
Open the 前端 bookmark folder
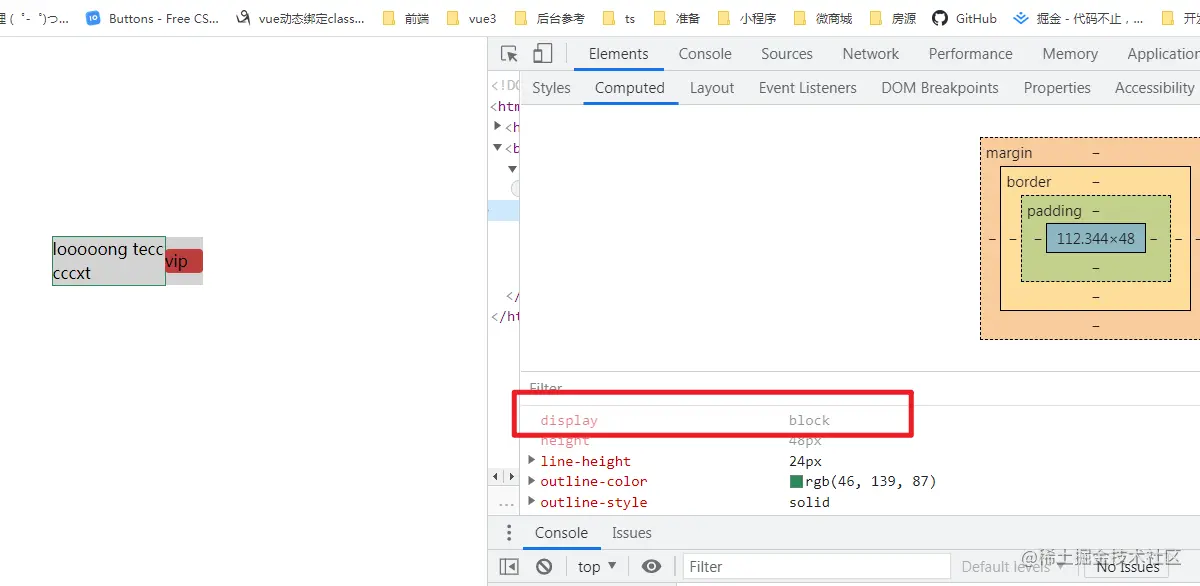tap(405, 18)
